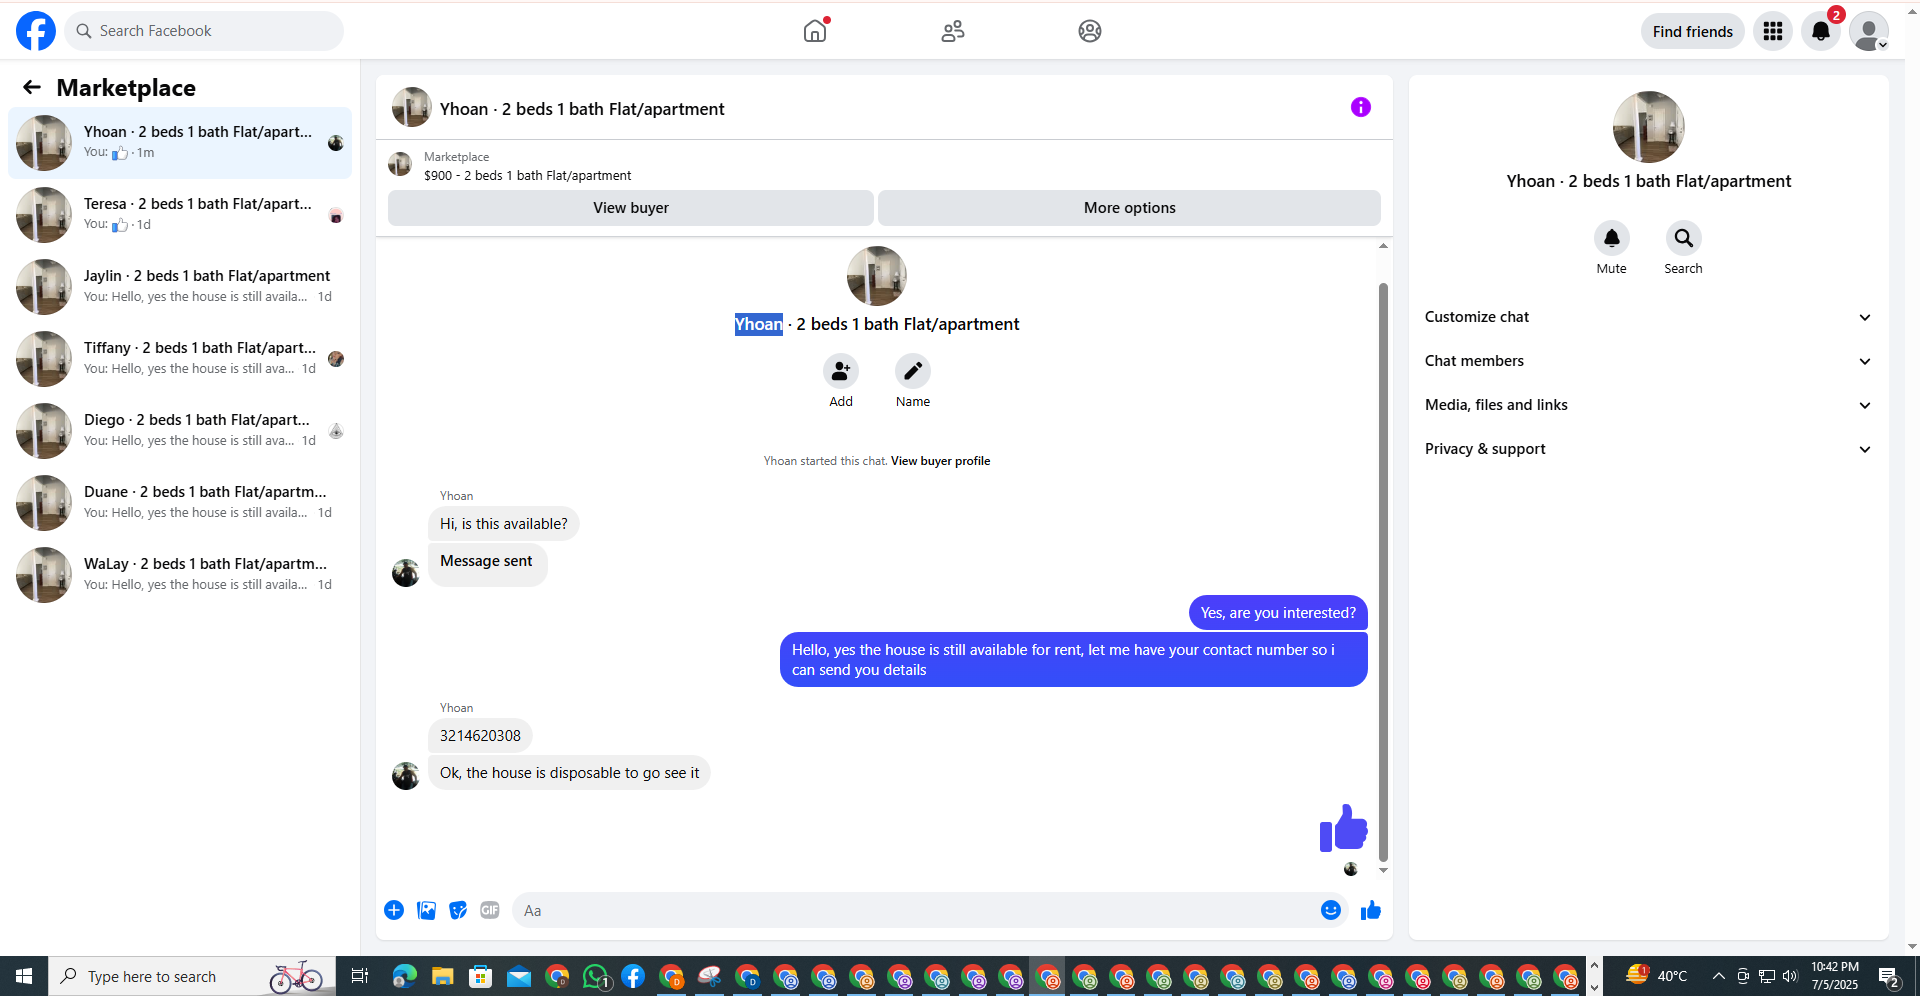This screenshot has height=996, width=1920.
Task: Open Jaylin conversation in list
Action: [180, 287]
